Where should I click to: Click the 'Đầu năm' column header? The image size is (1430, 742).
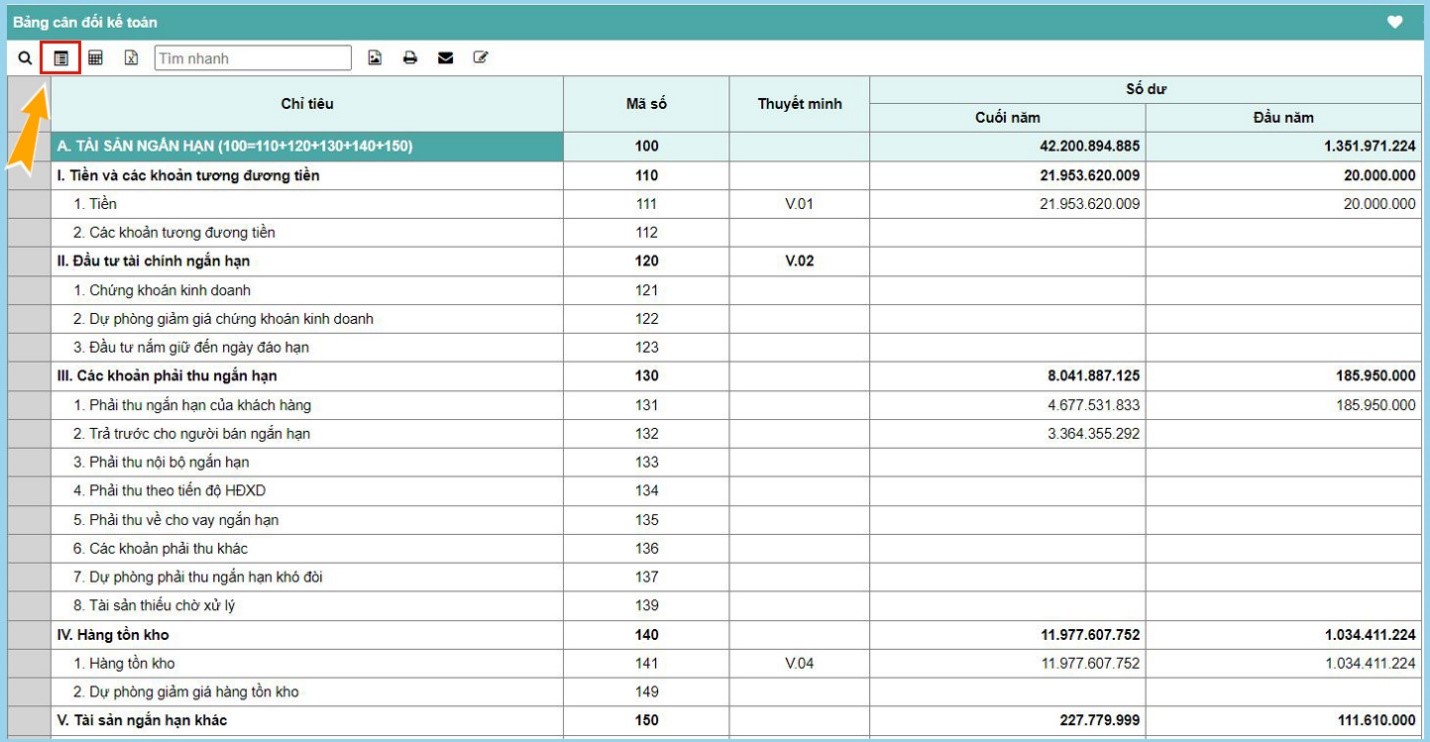[x=1283, y=118]
